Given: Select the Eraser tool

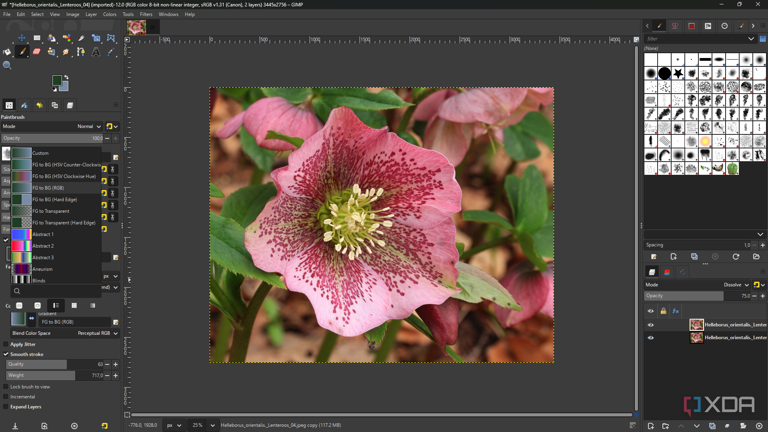Looking at the screenshot, I should [x=37, y=52].
